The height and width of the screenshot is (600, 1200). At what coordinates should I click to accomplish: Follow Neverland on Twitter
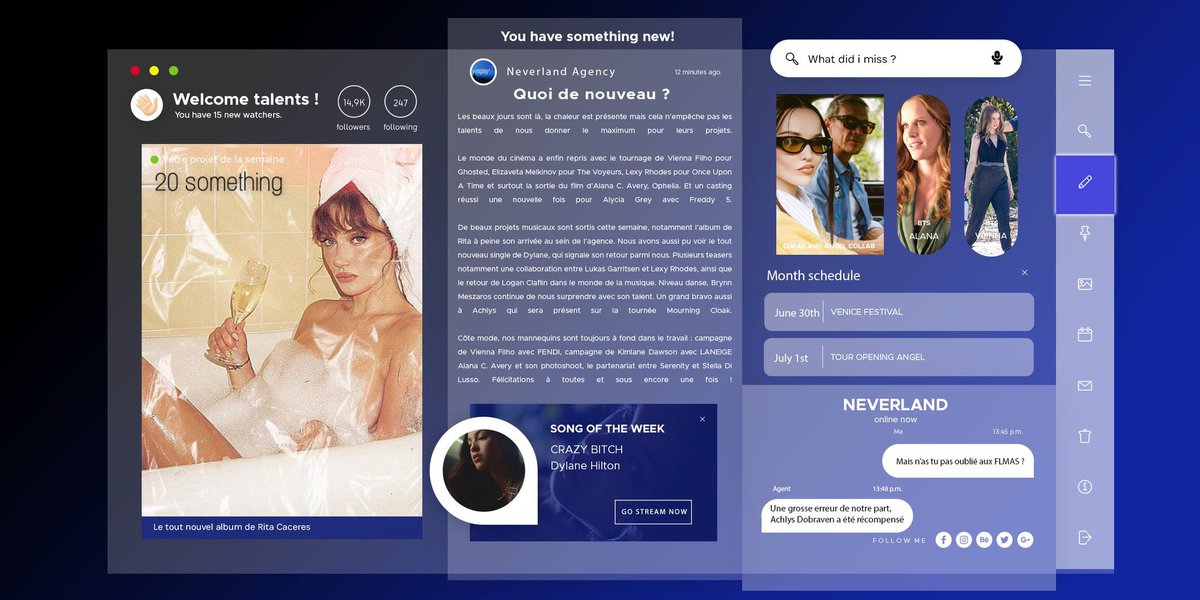pyautogui.click(x=1004, y=539)
